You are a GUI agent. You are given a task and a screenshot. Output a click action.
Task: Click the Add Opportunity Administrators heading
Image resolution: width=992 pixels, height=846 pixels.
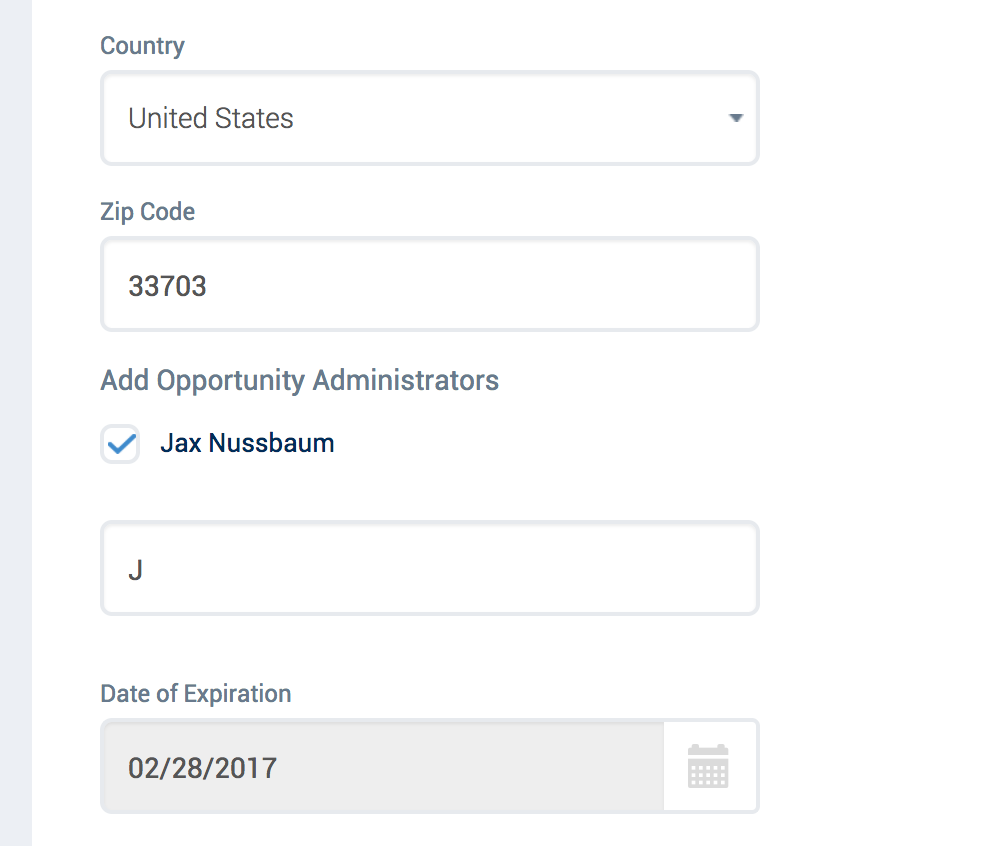tap(299, 380)
